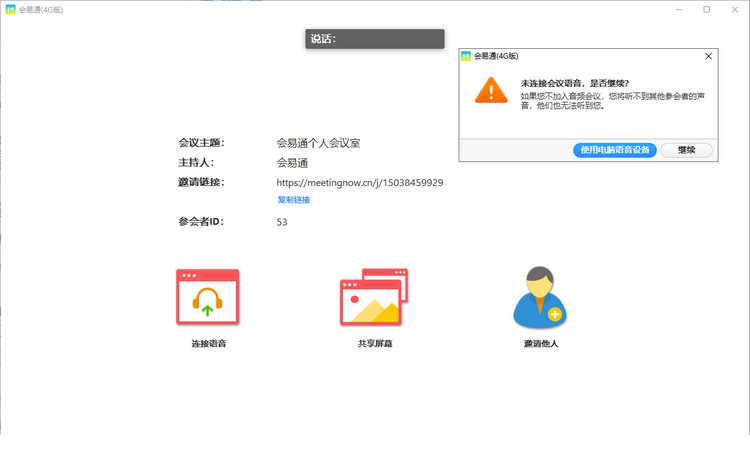Click the 会易通 logo in dialog title bar

(x=466, y=56)
